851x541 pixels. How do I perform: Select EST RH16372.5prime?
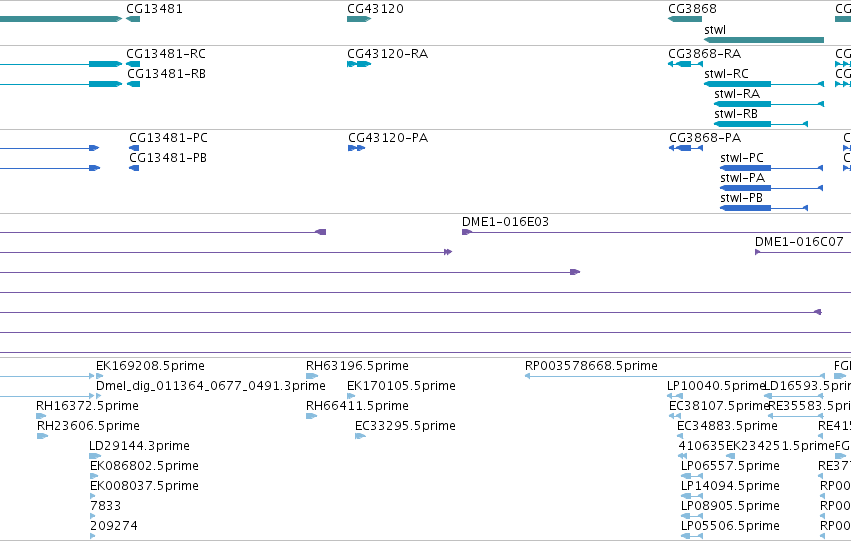click(x=41, y=416)
